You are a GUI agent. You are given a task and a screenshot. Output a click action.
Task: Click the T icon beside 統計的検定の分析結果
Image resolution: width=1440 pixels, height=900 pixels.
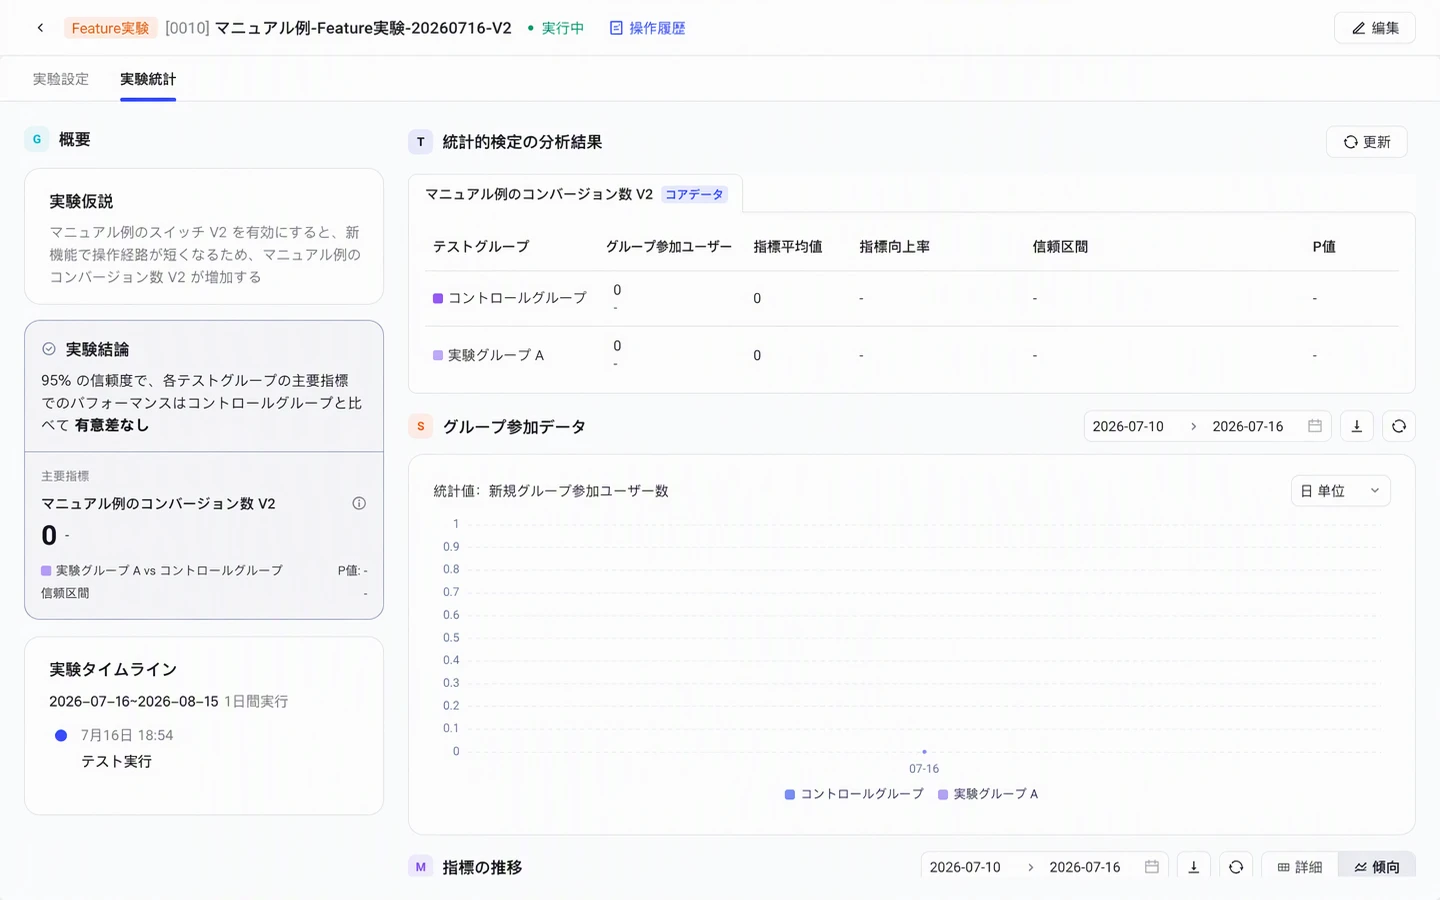[421, 142]
